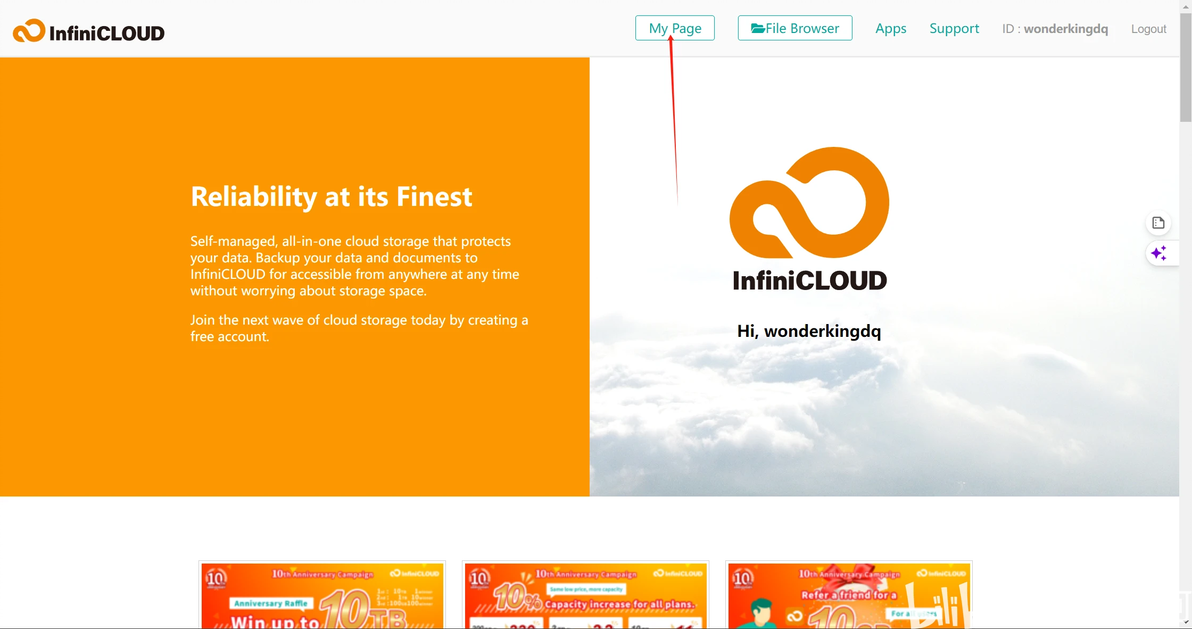Click the document notes side icon

[1159, 223]
